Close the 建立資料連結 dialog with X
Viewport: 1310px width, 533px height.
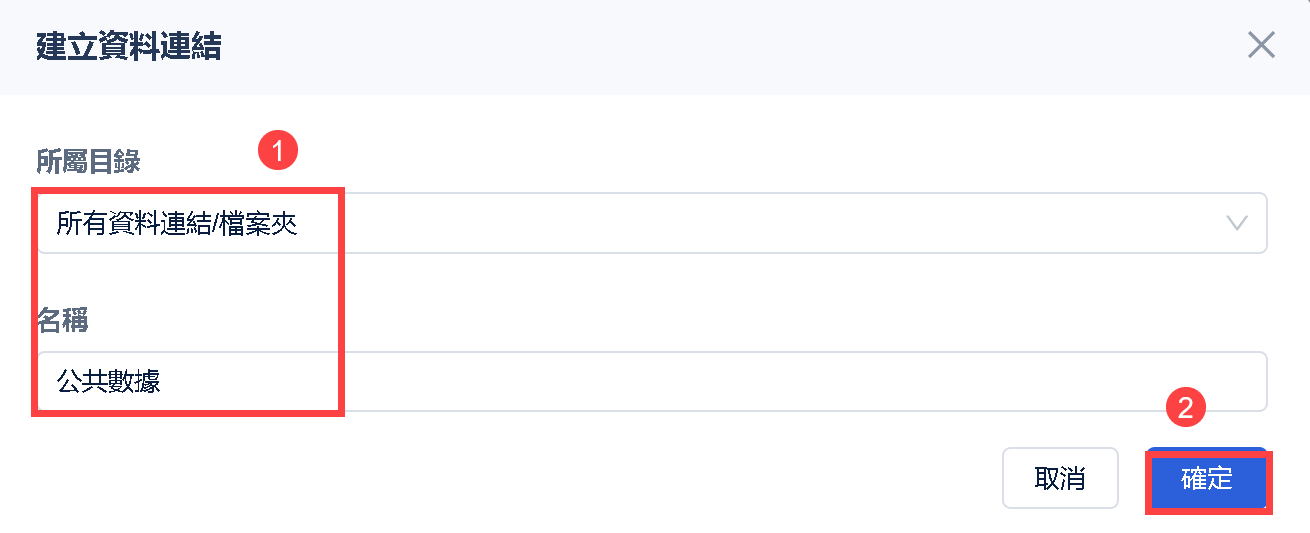(1261, 45)
